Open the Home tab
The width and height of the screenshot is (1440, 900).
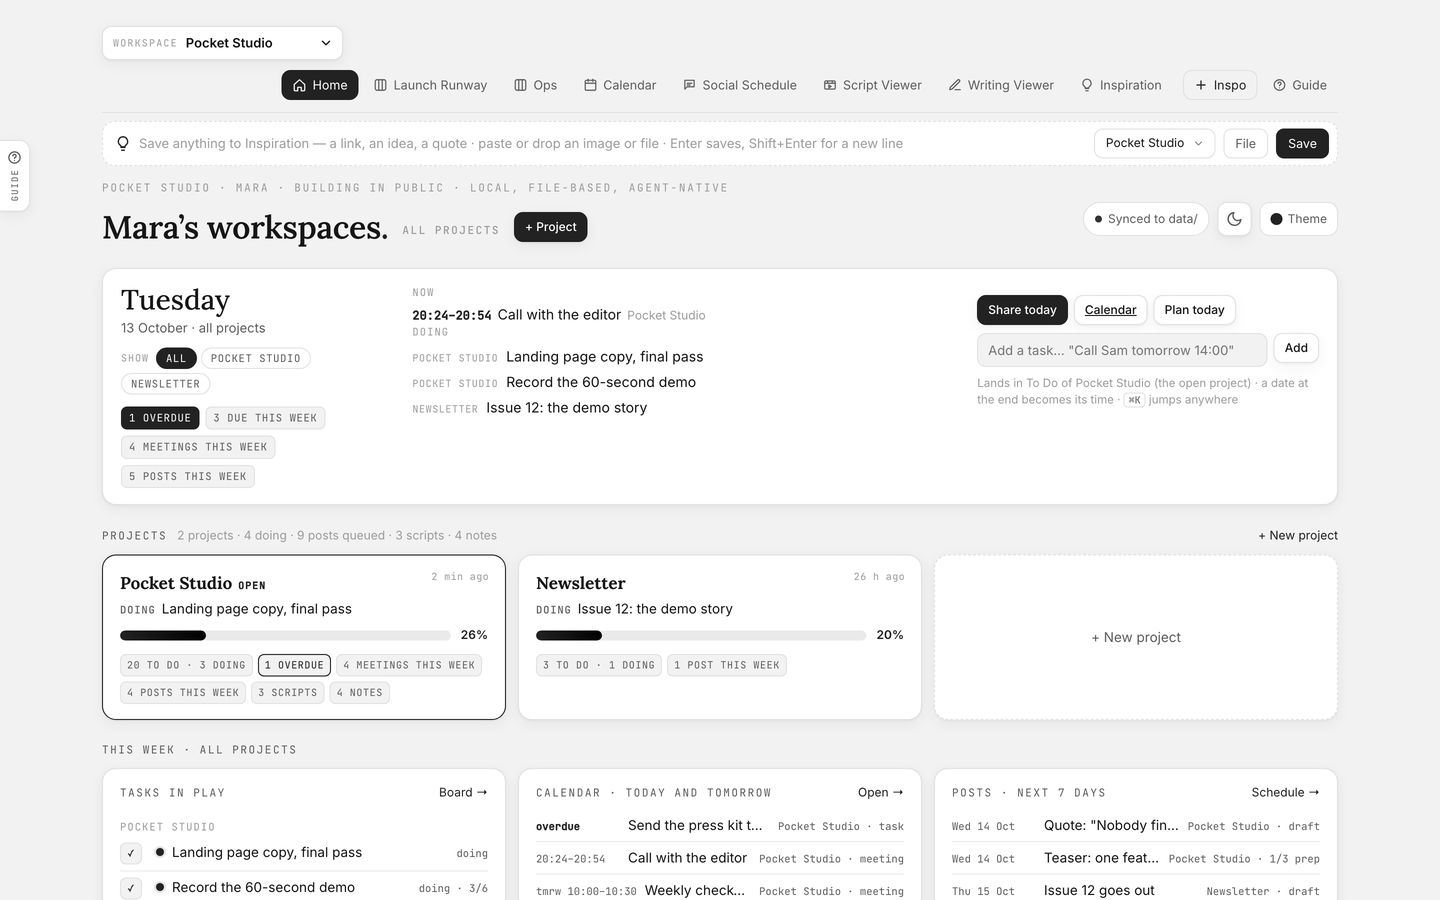tap(320, 85)
